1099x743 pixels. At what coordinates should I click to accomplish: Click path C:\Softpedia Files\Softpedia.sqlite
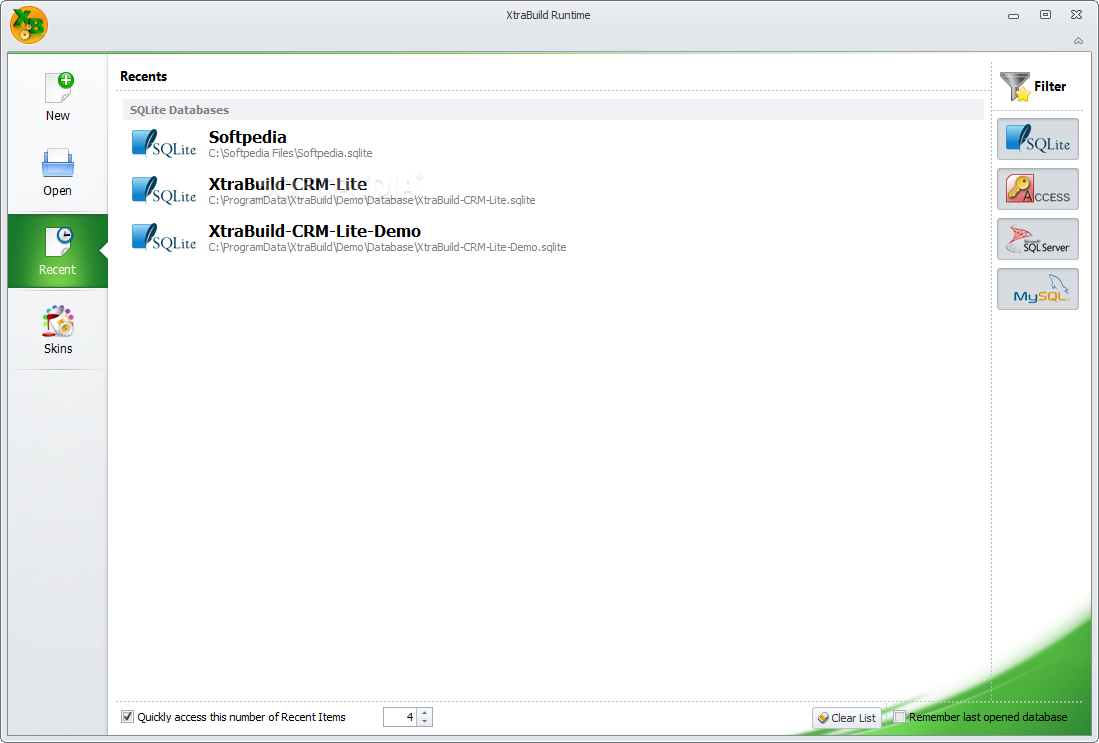[x=290, y=154]
